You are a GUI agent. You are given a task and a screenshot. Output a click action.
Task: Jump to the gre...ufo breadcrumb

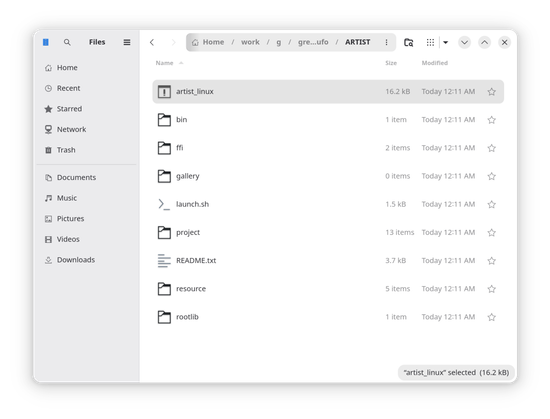[313, 42]
